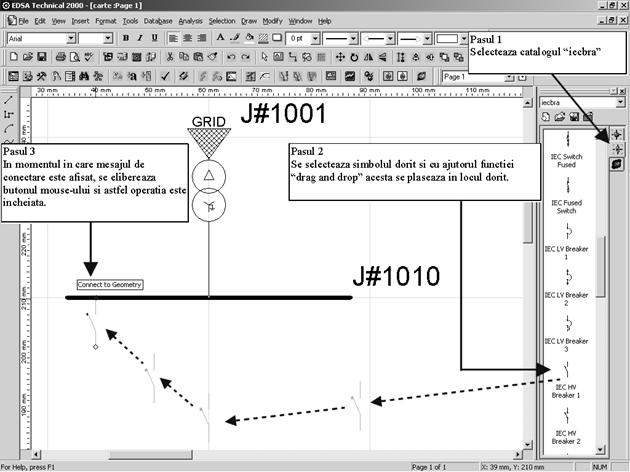Click the Print icon in toolbar

(60, 57)
